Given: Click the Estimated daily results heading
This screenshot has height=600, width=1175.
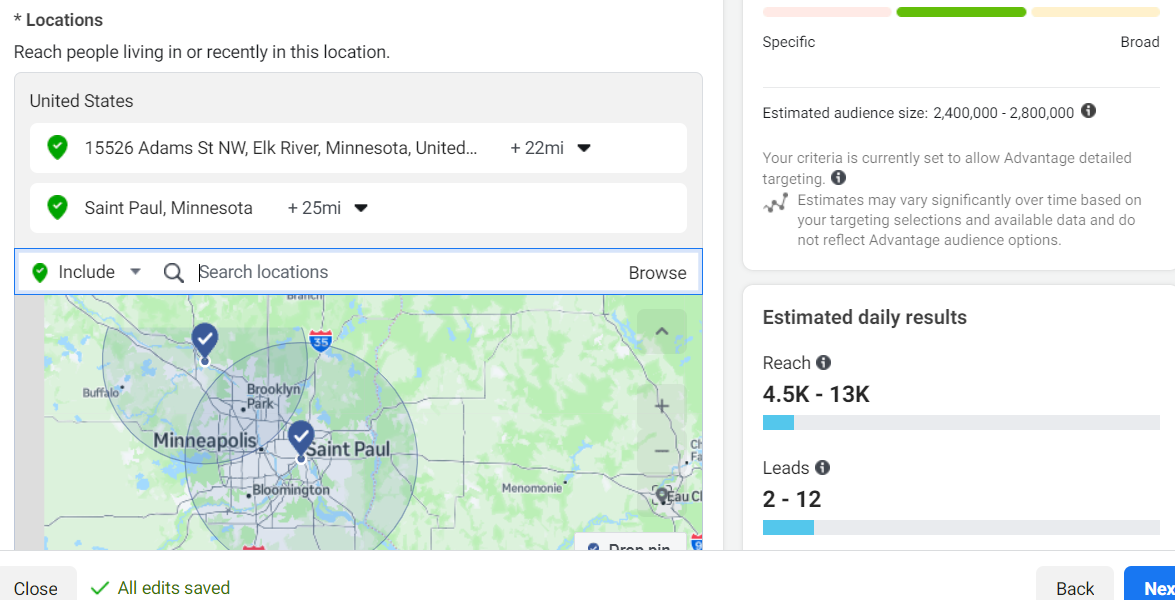Looking at the screenshot, I should tap(865, 318).
